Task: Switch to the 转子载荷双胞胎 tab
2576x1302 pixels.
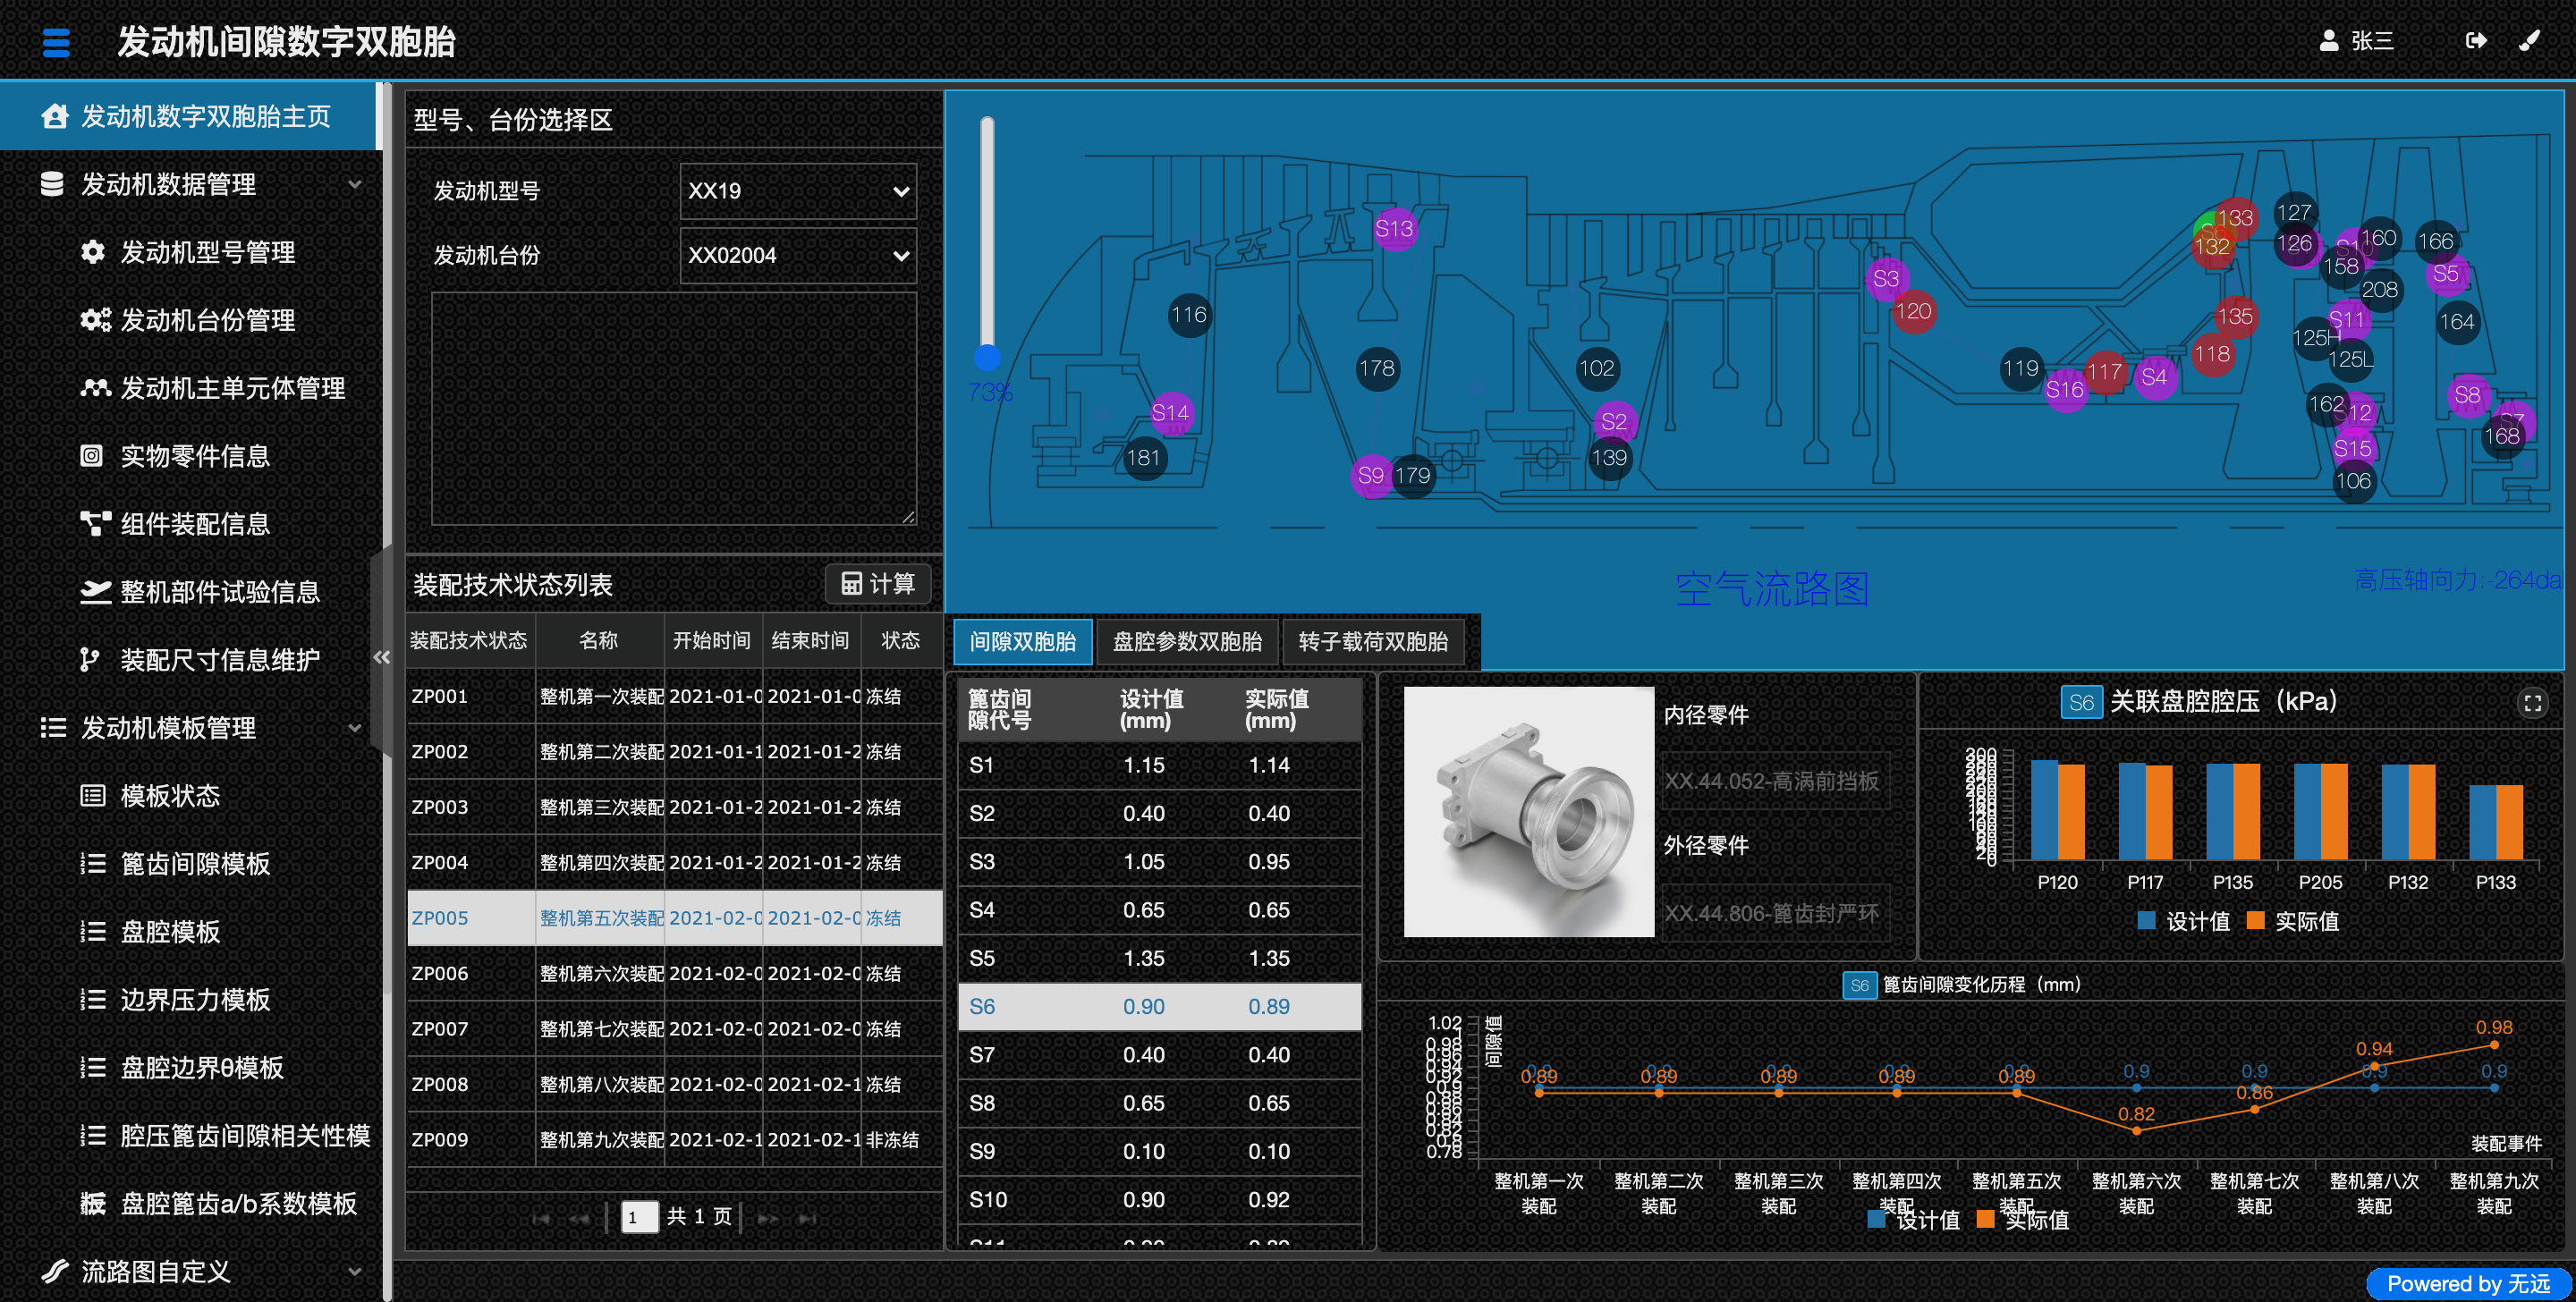Action: pyautogui.click(x=1372, y=642)
